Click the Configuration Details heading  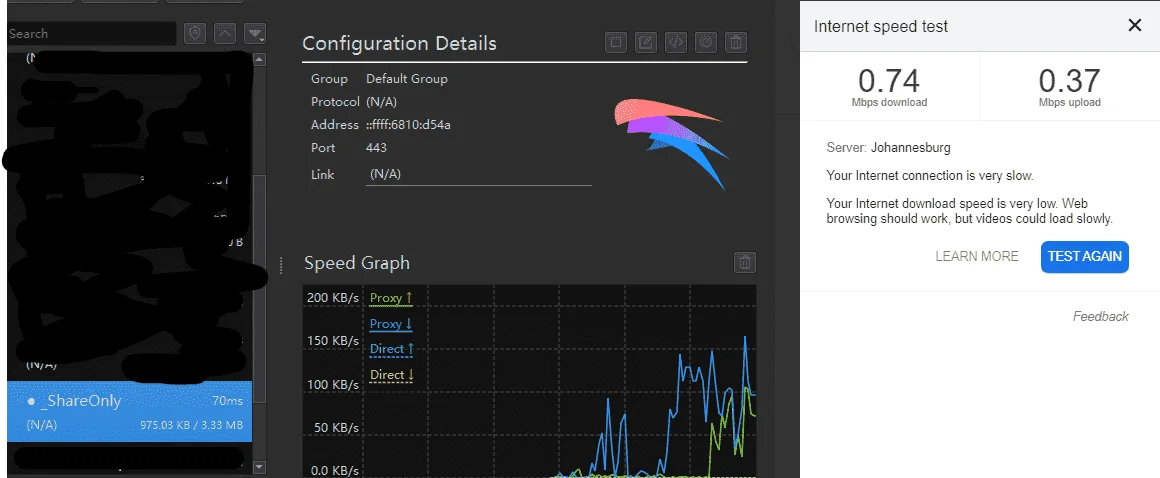click(x=399, y=43)
